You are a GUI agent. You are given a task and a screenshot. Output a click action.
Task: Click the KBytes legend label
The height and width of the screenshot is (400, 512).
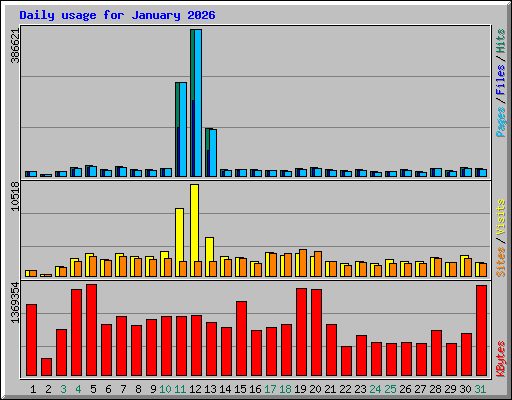pyautogui.click(x=501, y=359)
